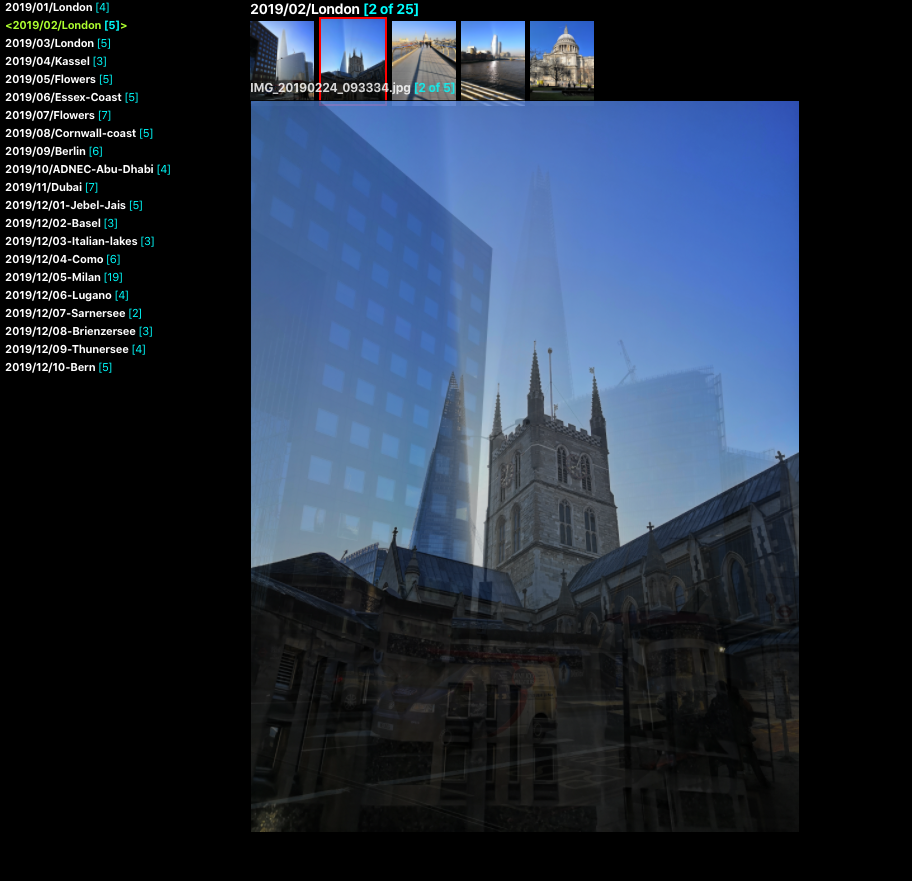Click the IMG_20190224_093334.jpg filename label
Image resolution: width=912 pixels, height=881 pixels.
point(330,88)
